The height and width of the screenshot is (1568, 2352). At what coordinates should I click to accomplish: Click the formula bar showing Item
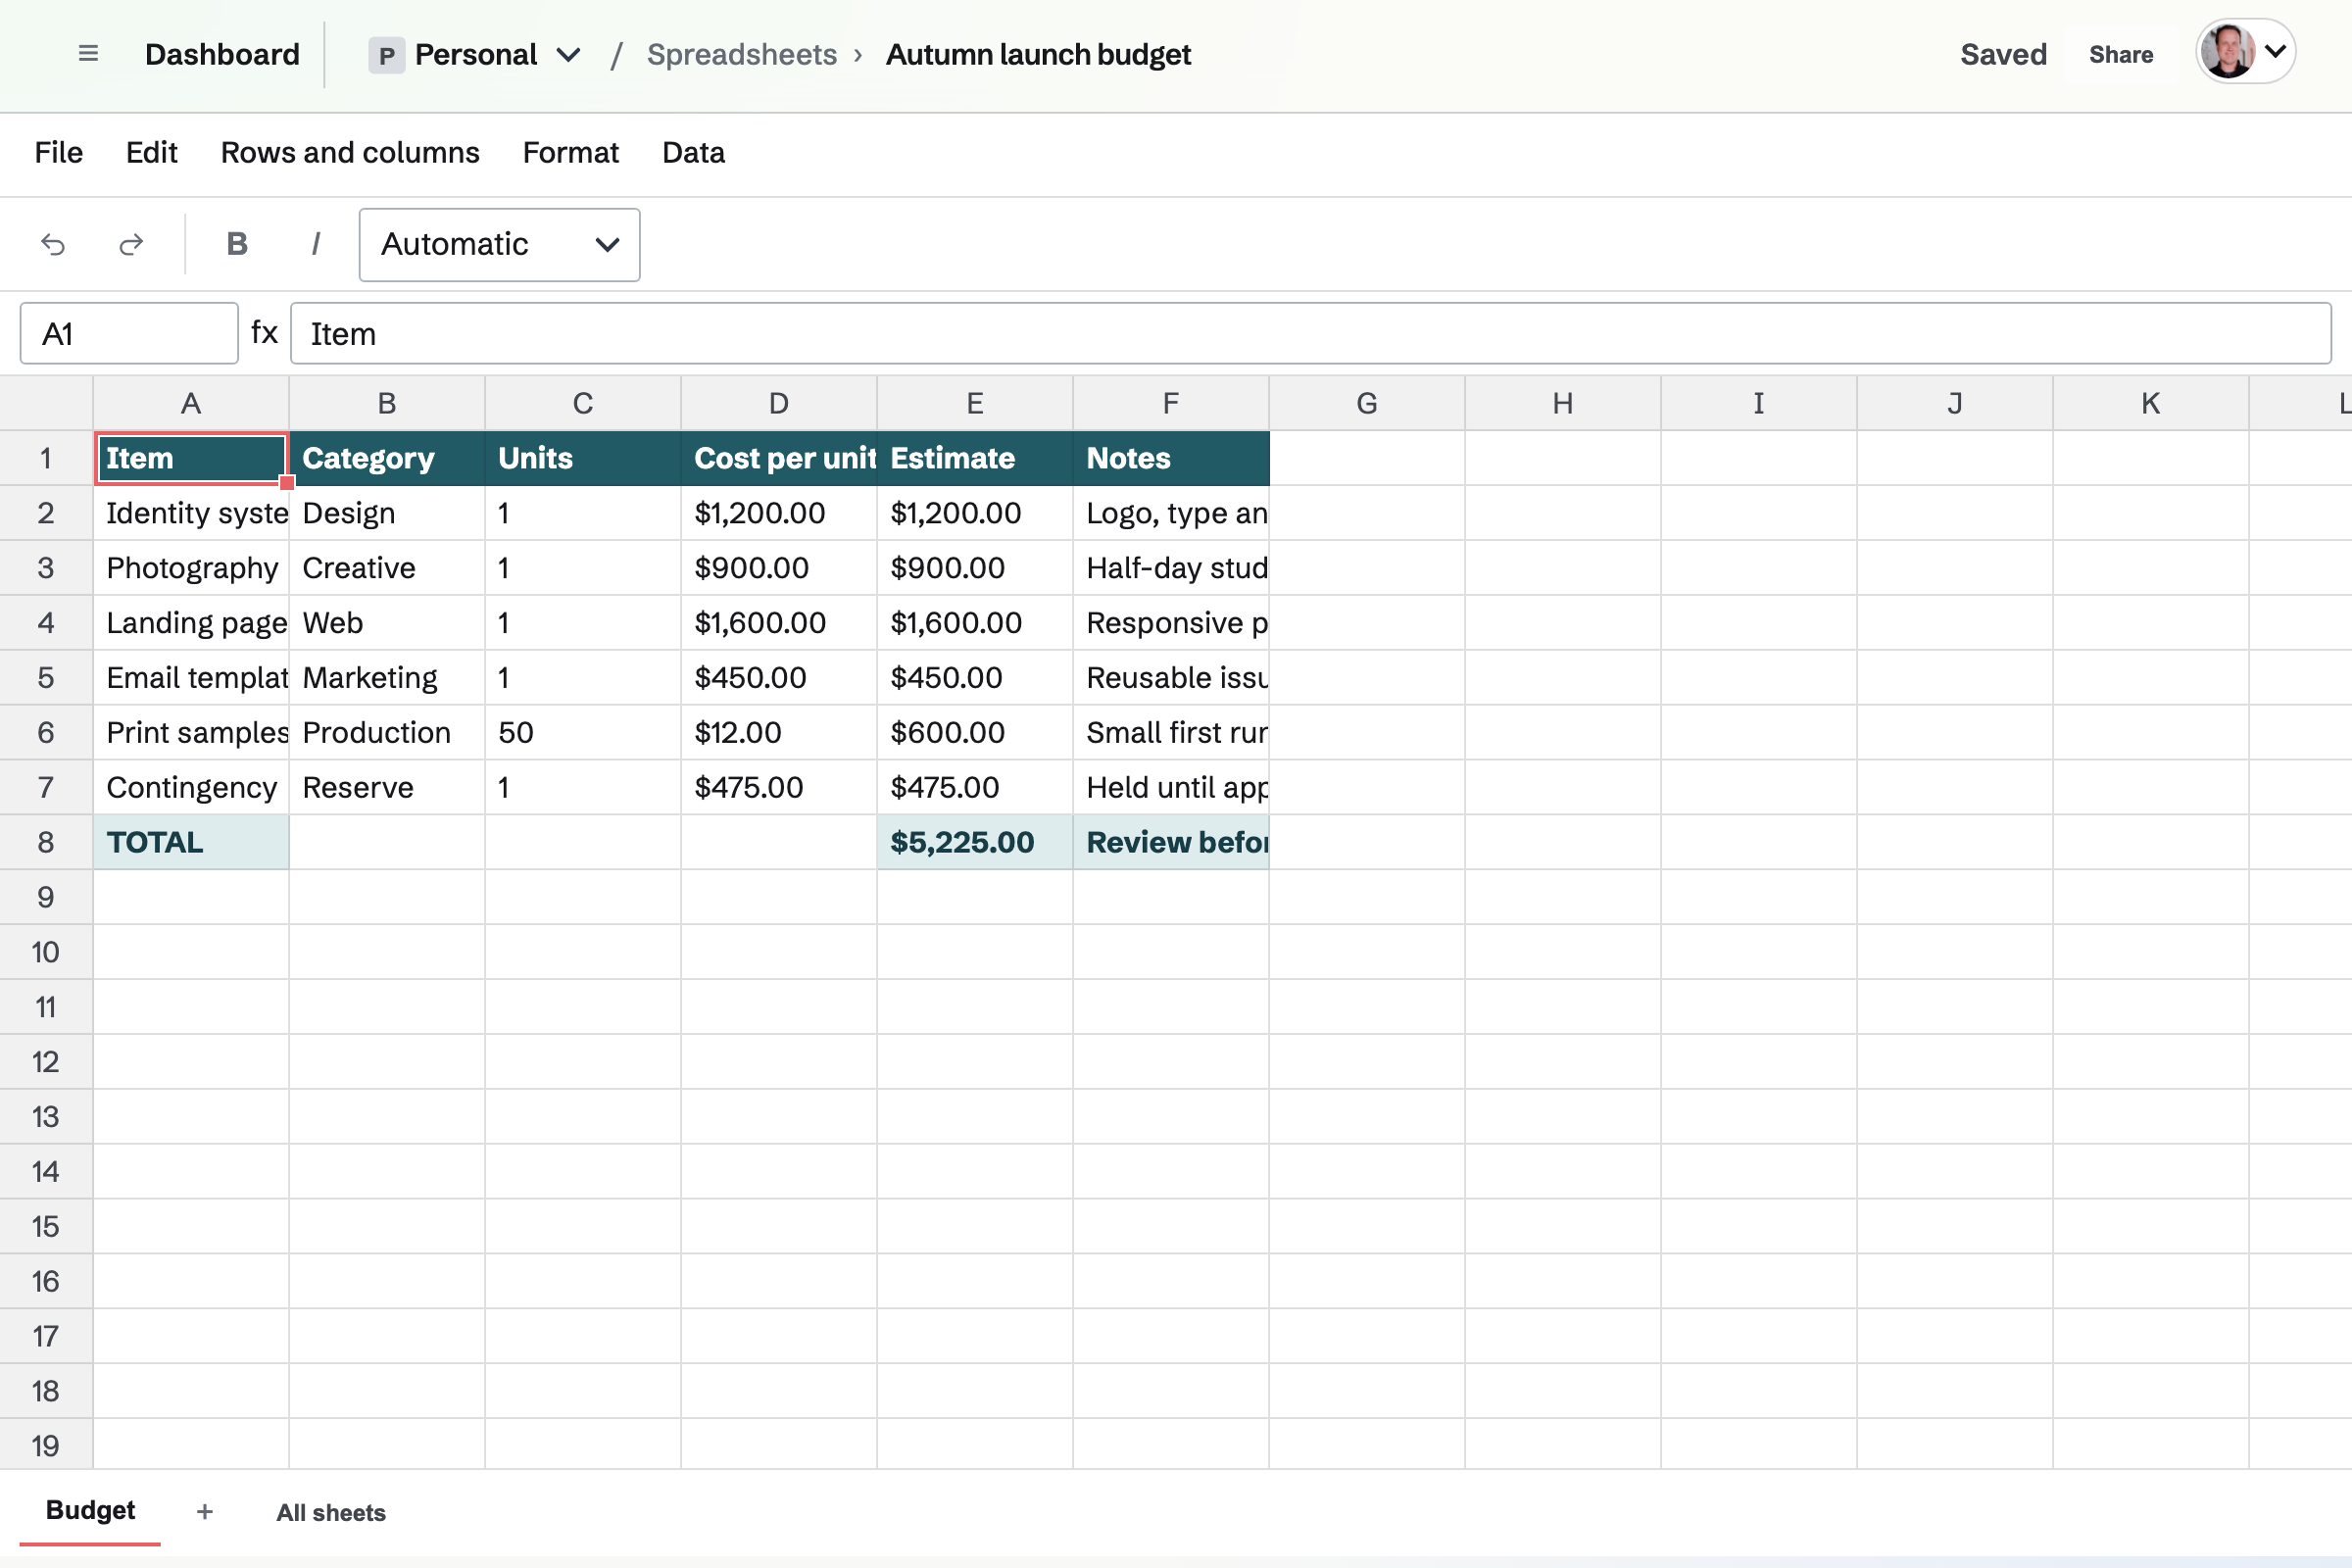[x=1311, y=333]
